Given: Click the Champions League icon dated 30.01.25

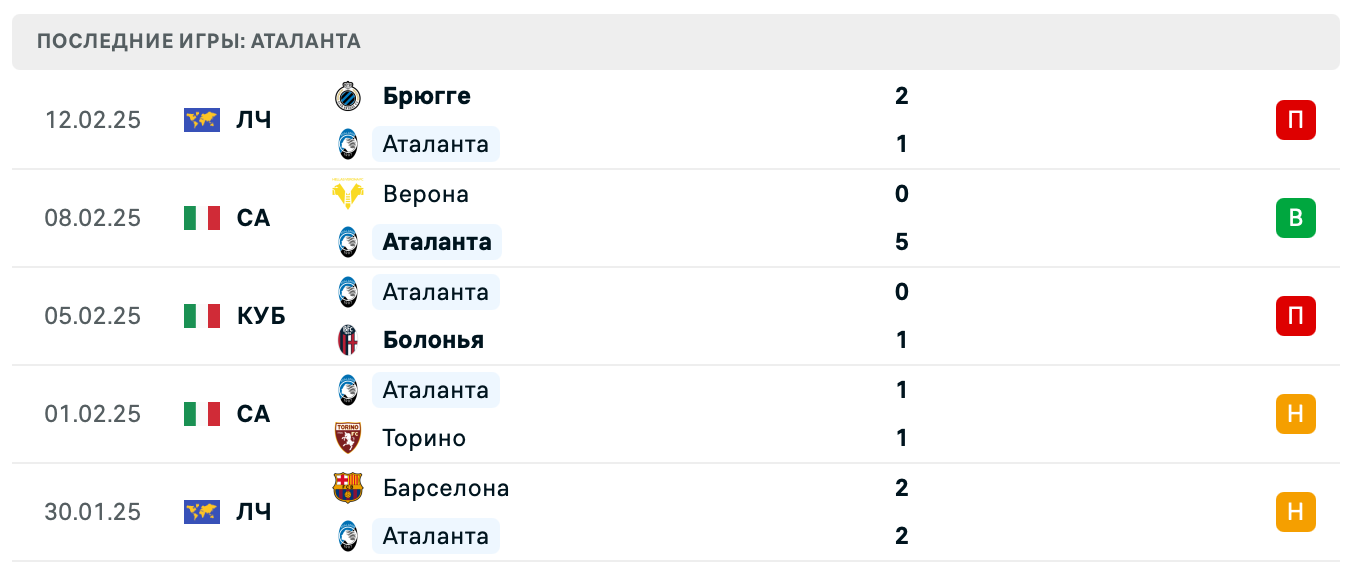Looking at the screenshot, I should click(x=202, y=512).
